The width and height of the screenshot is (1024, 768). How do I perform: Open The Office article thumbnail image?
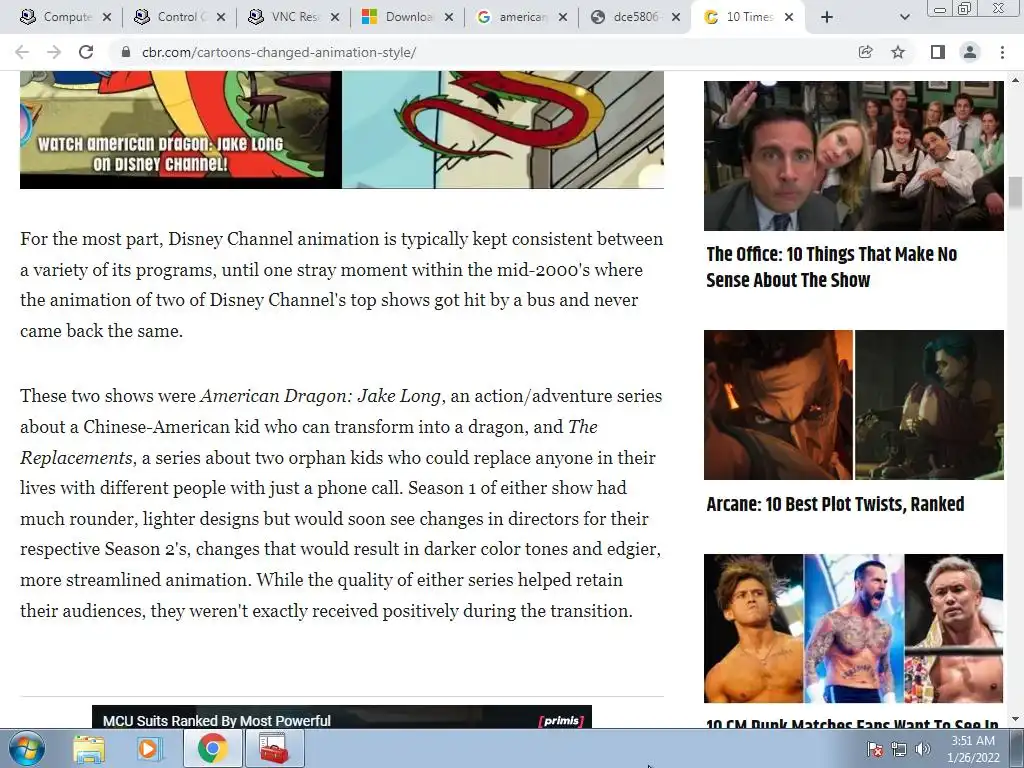point(854,155)
